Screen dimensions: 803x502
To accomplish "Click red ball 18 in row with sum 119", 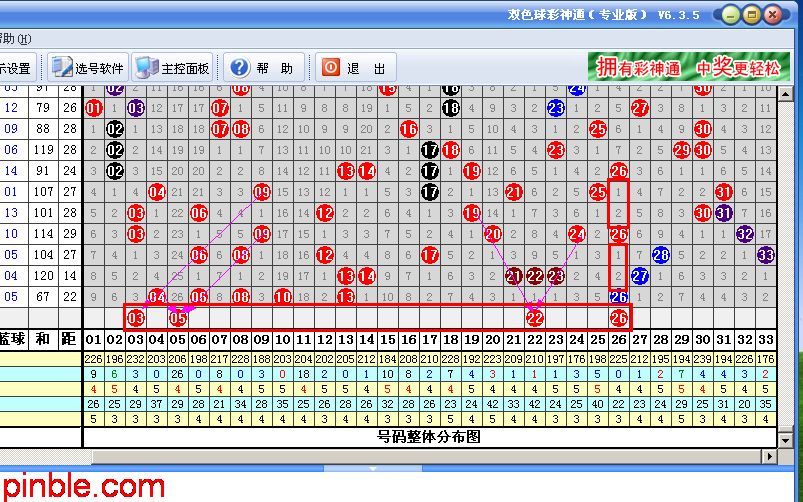I will (451, 150).
